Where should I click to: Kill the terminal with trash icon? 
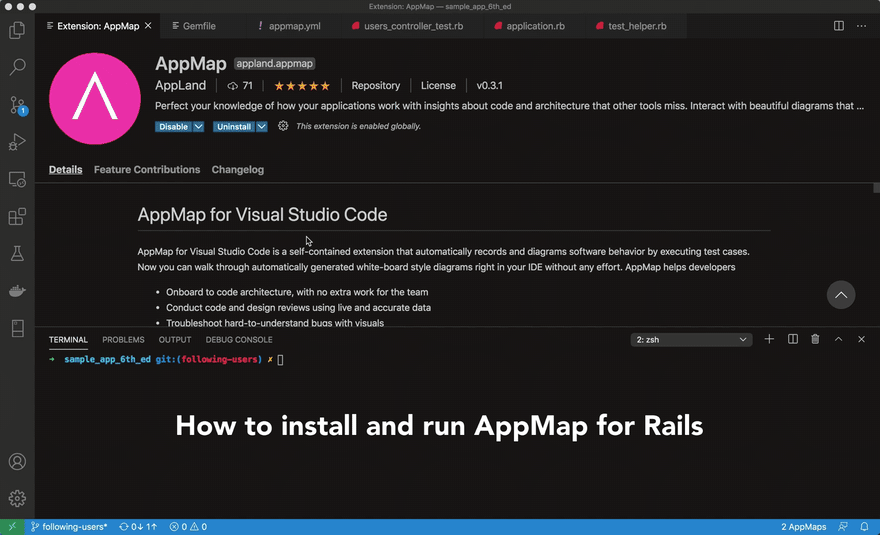pos(815,339)
